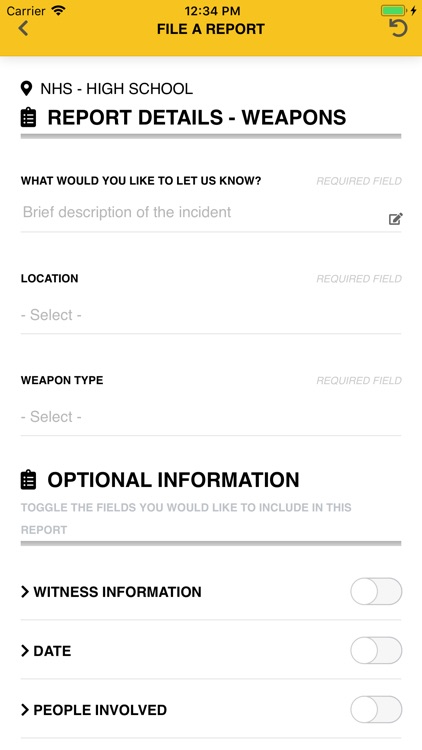Click the battery icon in the status bar
This screenshot has height=750, width=422.
pyautogui.click(x=393, y=11)
